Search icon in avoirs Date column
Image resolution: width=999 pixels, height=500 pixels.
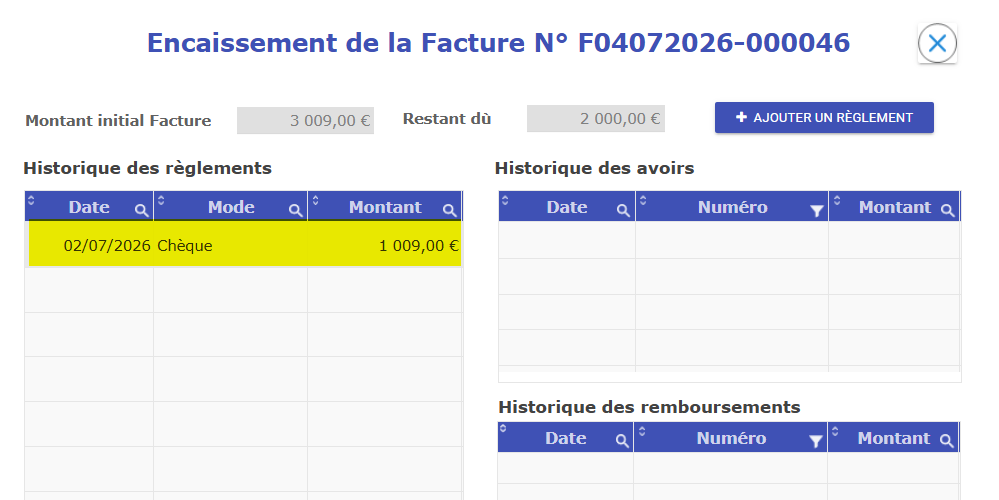[623, 210]
